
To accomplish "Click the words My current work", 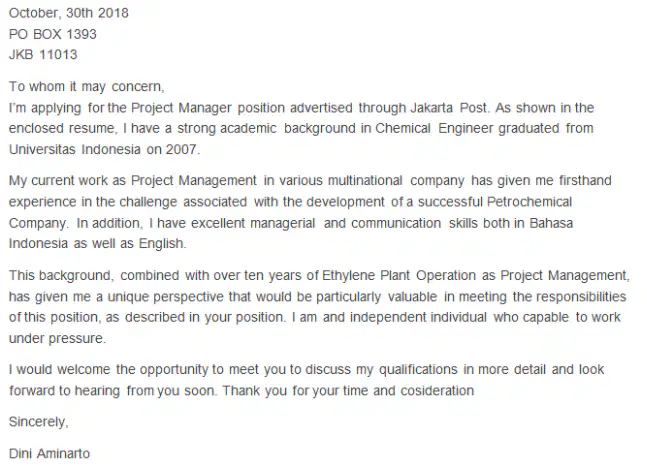I will 58,181.
